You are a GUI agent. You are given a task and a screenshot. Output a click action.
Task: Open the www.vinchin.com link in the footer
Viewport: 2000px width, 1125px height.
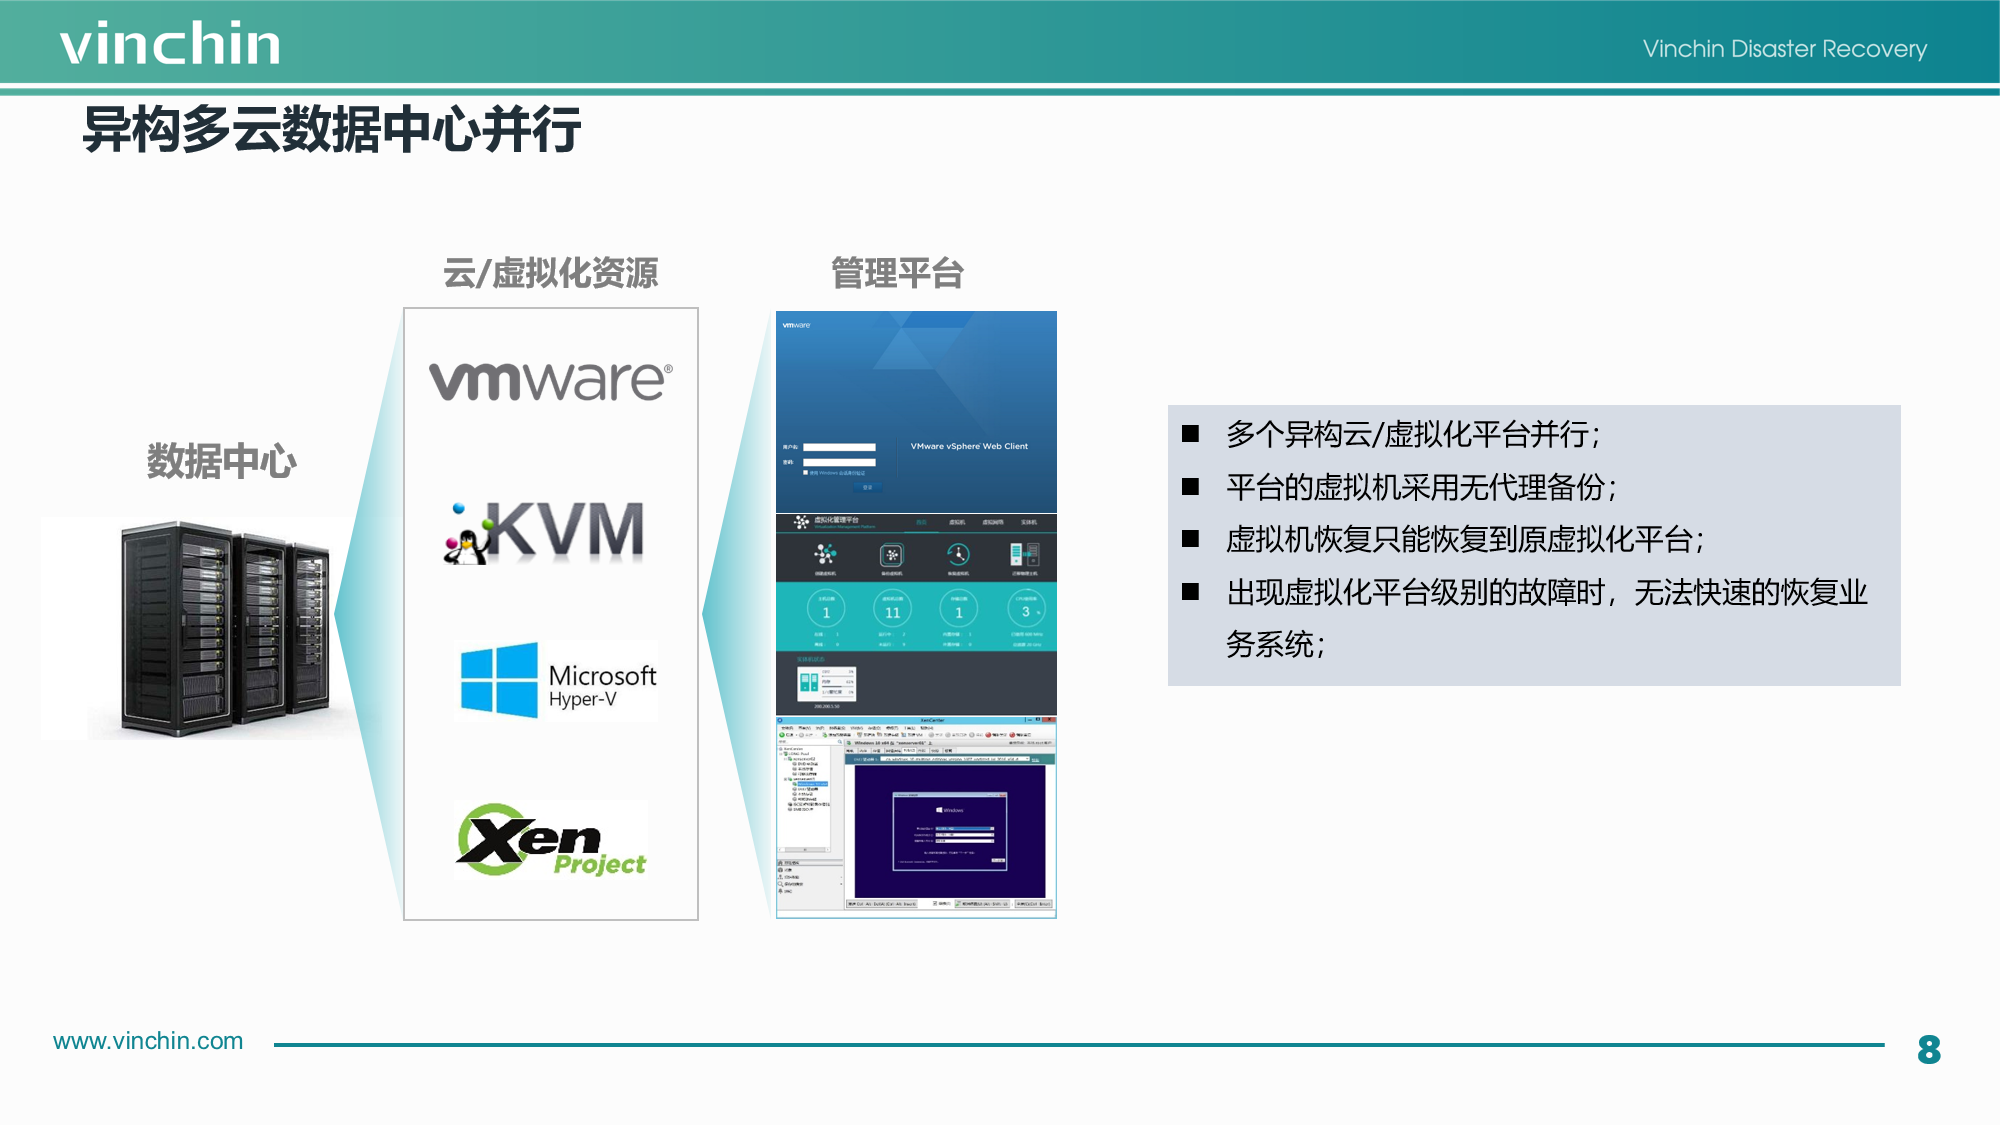coord(148,1041)
